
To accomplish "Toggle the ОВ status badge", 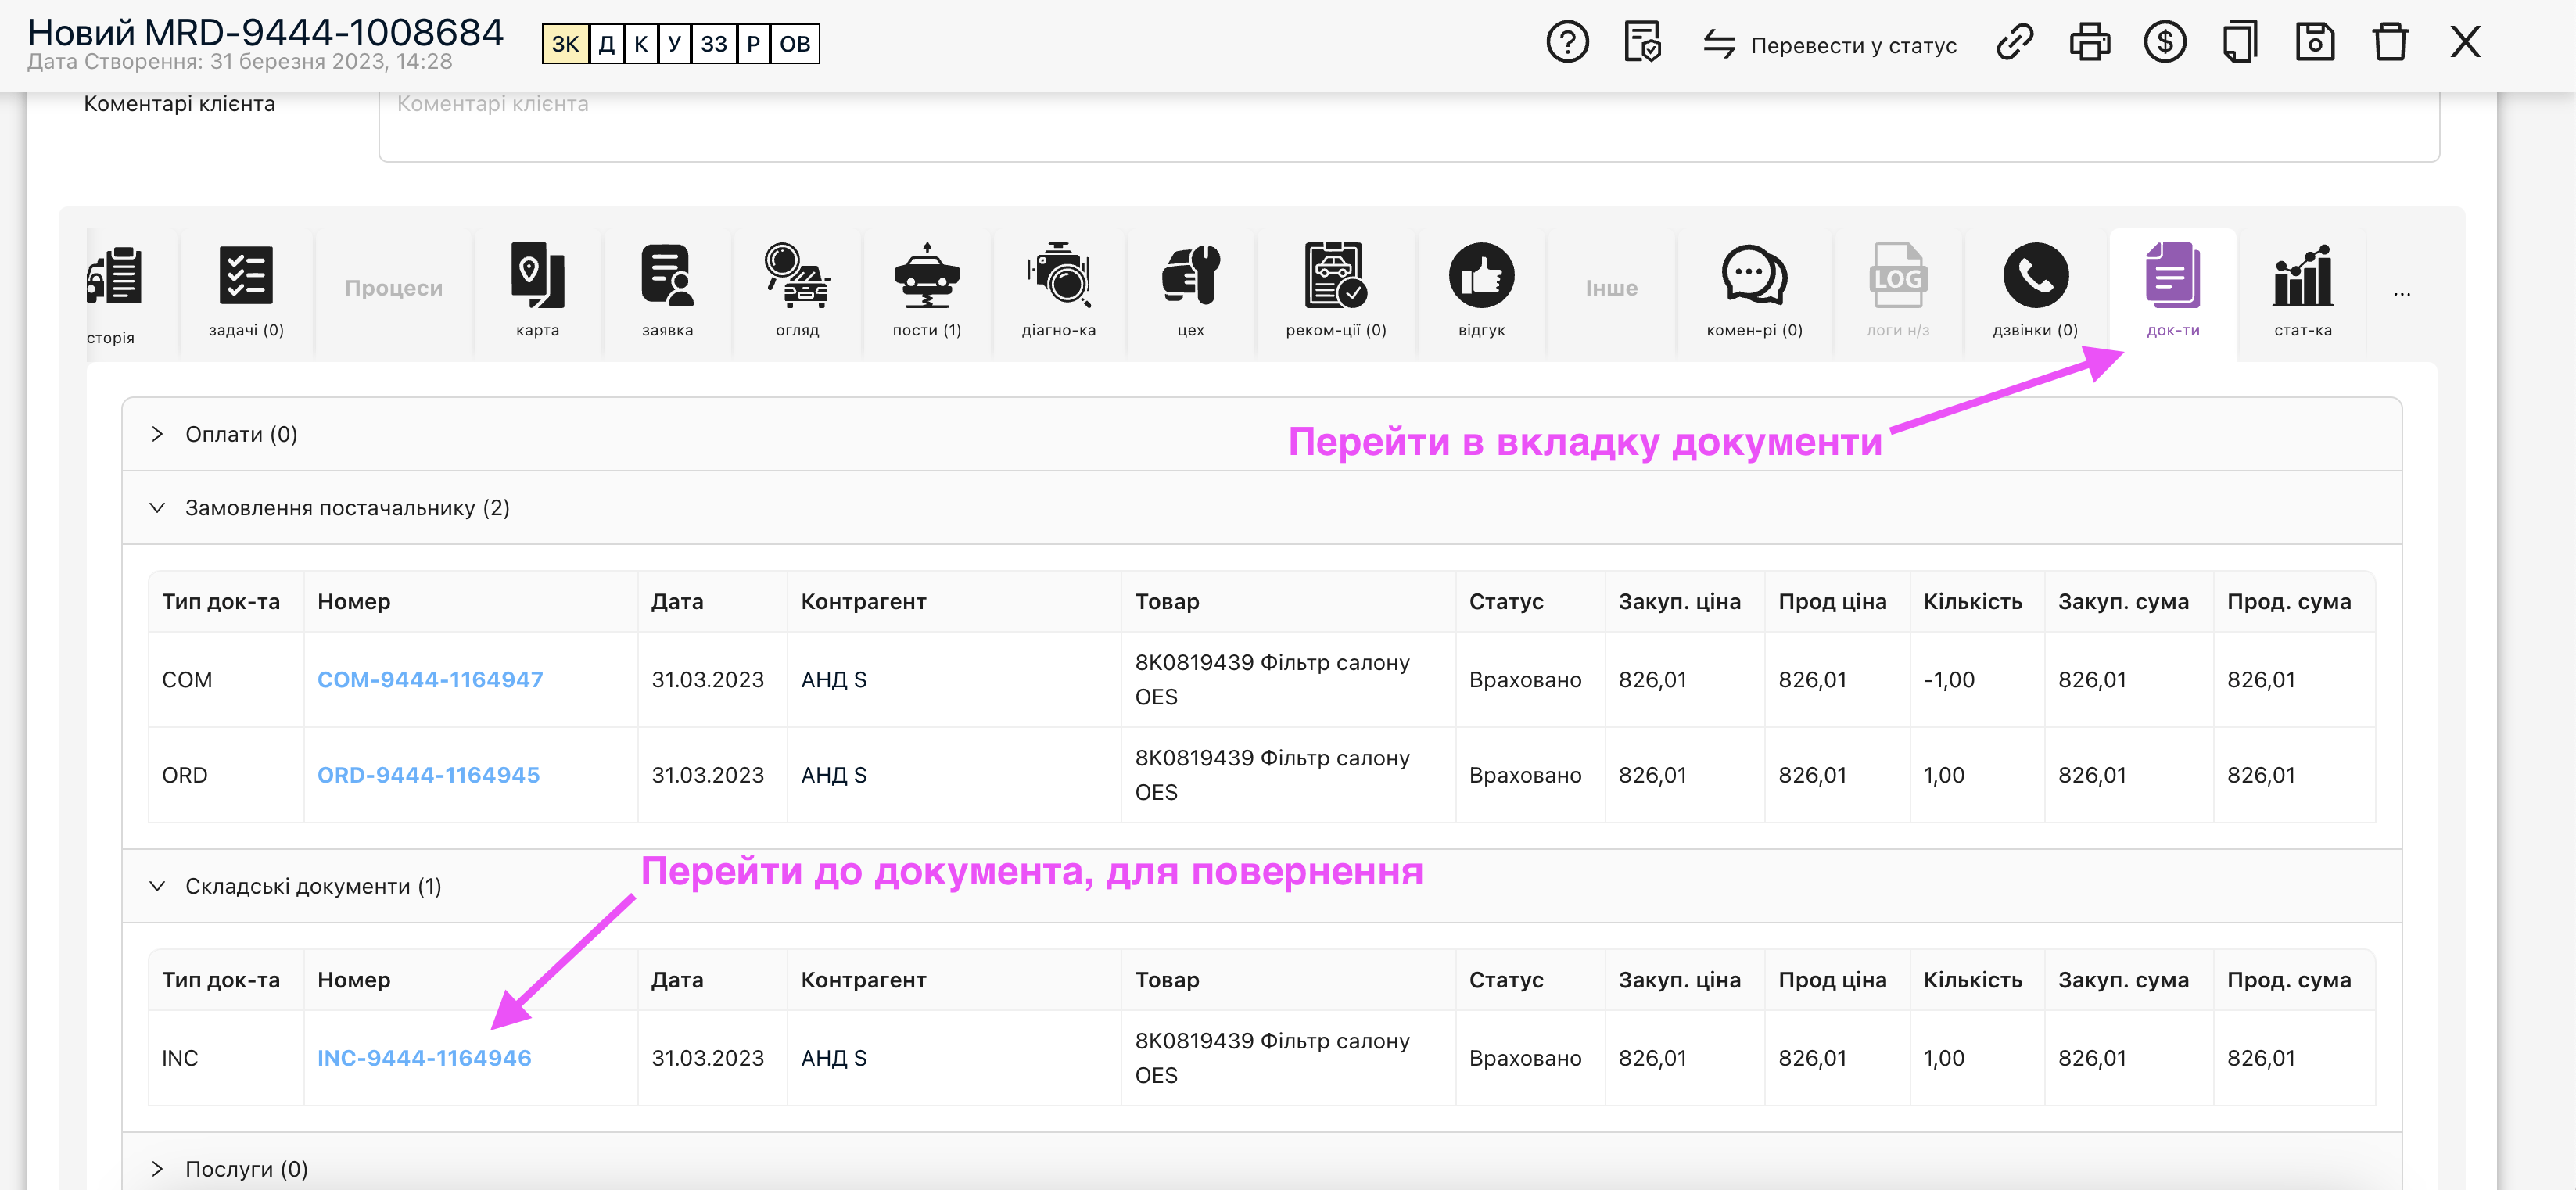I will tap(795, 44).
